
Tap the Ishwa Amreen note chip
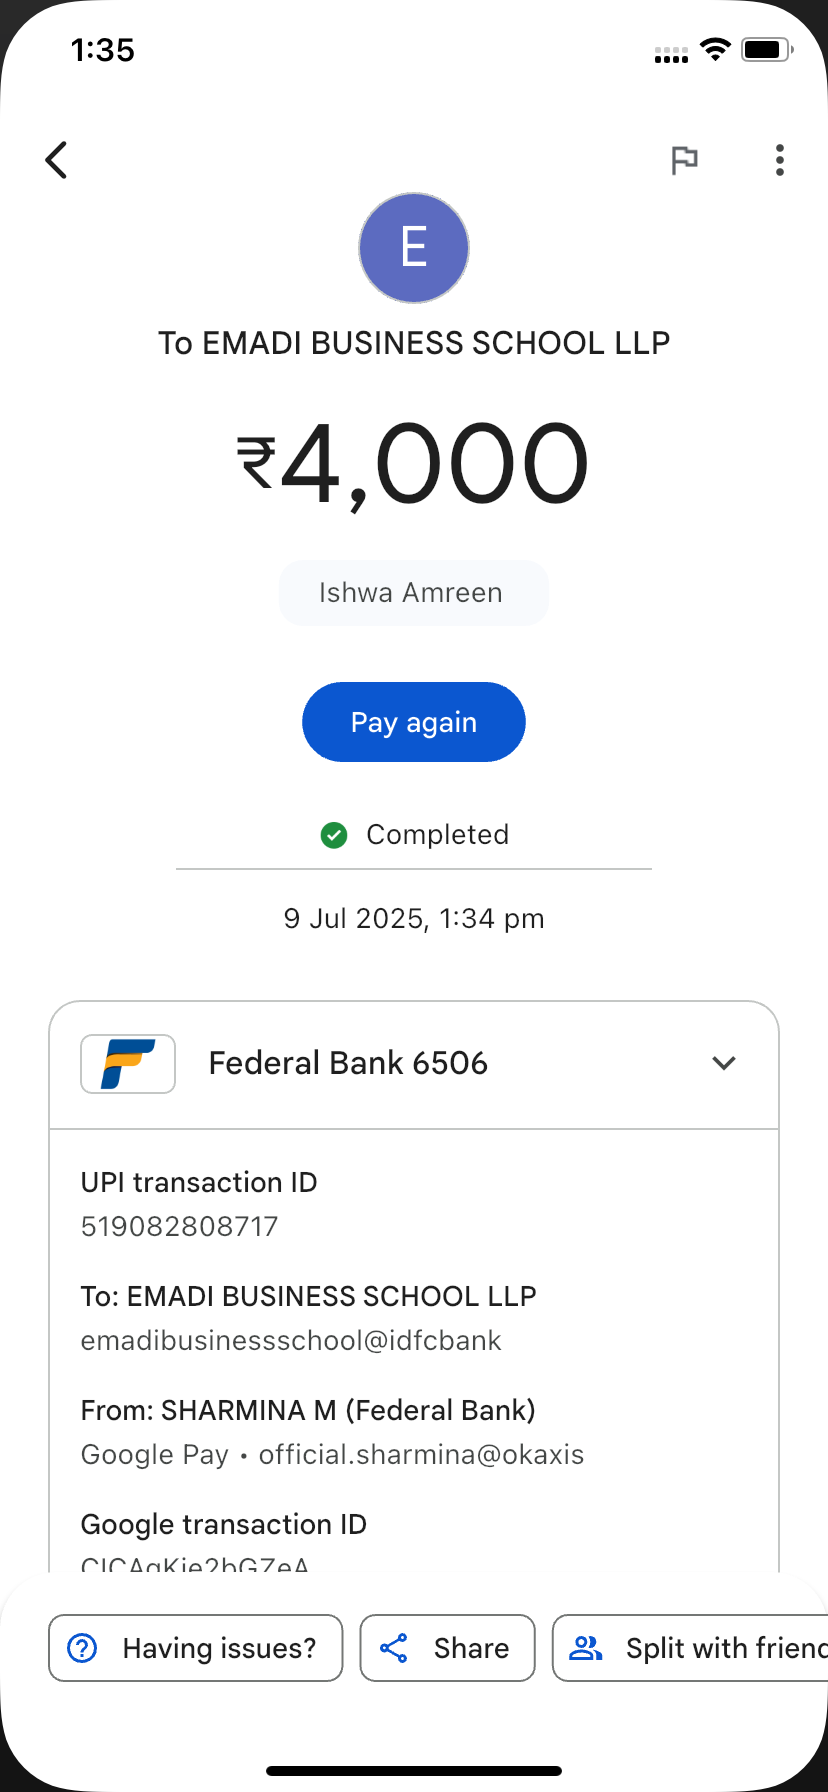coord(412,593)
